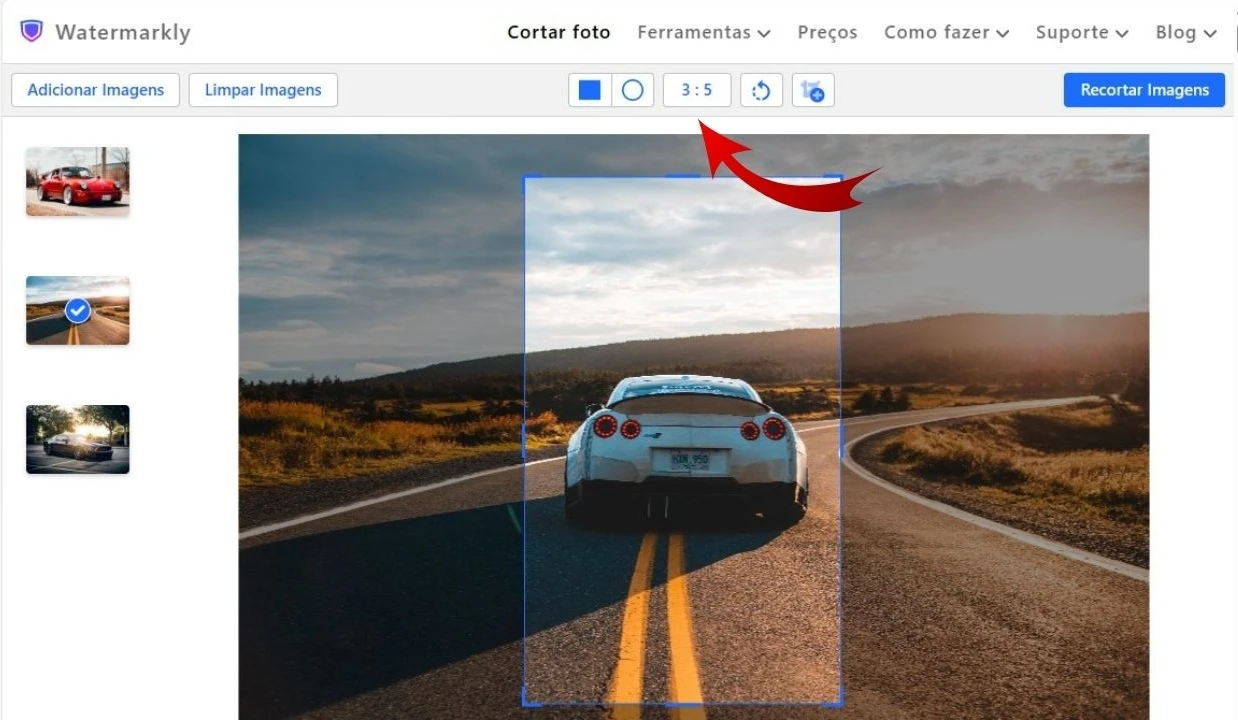Go to the Preços page
The height and width of the screenshot is (720, 1238).
[x=827, y=32]
